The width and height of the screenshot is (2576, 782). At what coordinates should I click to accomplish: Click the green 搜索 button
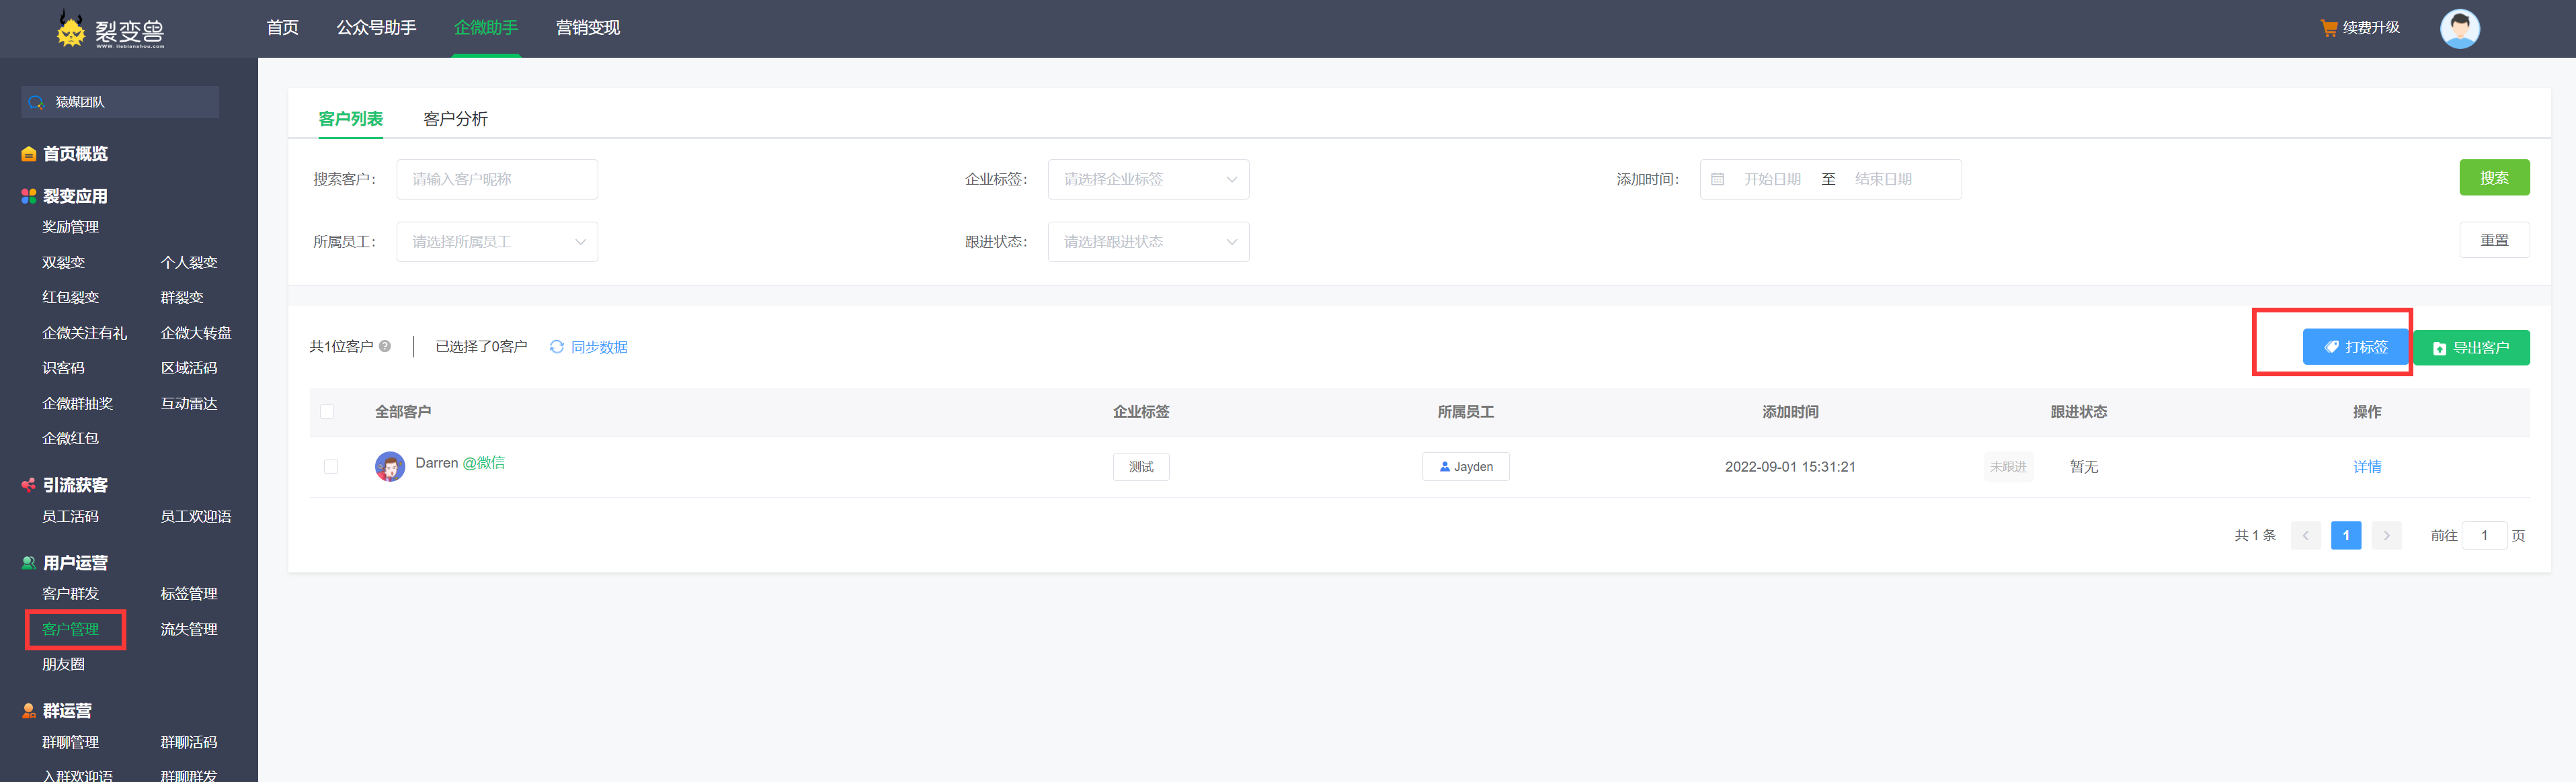coord(2493,178)
